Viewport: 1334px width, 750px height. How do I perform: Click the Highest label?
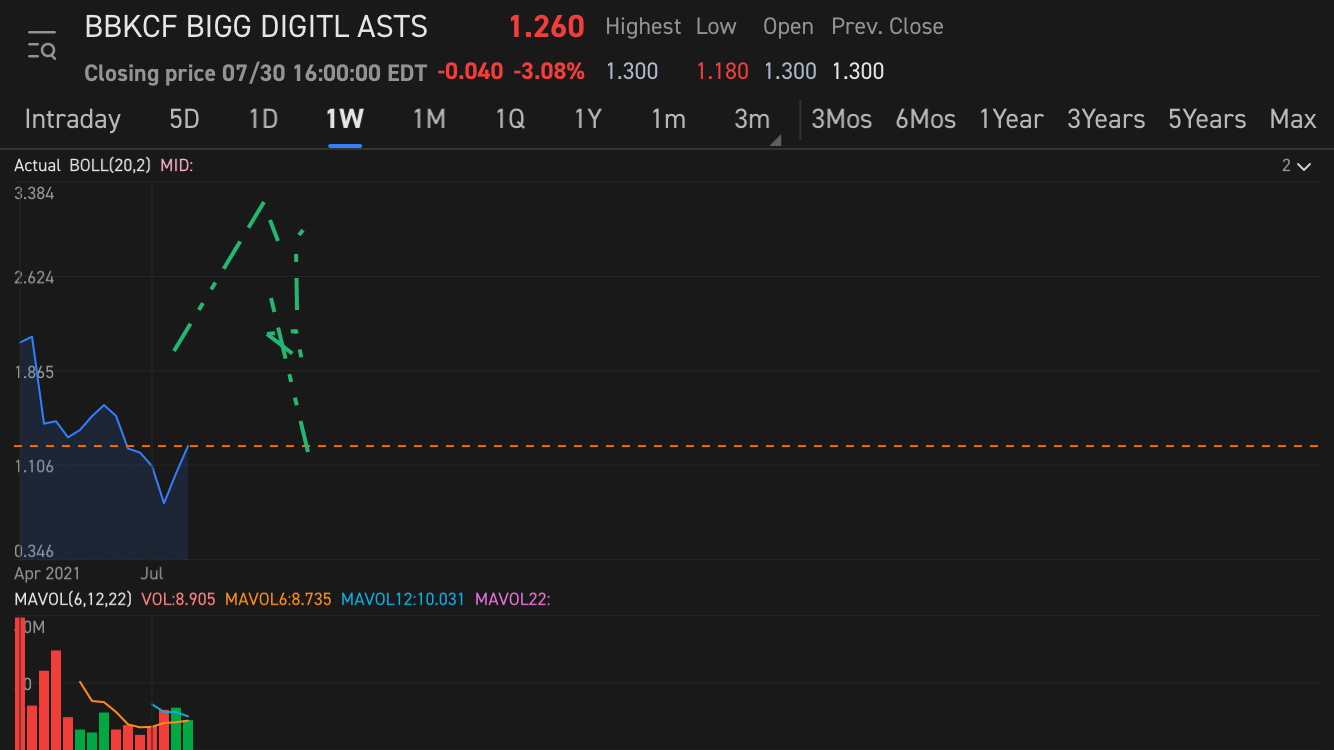coord(643,27)
